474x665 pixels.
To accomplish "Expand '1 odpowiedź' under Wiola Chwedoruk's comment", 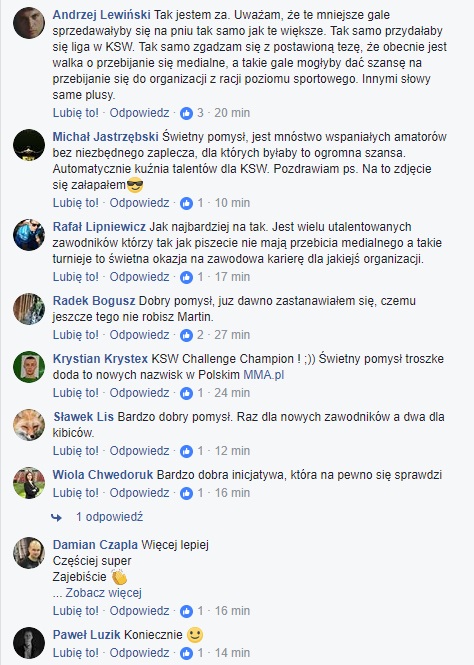I will point(109,517).
